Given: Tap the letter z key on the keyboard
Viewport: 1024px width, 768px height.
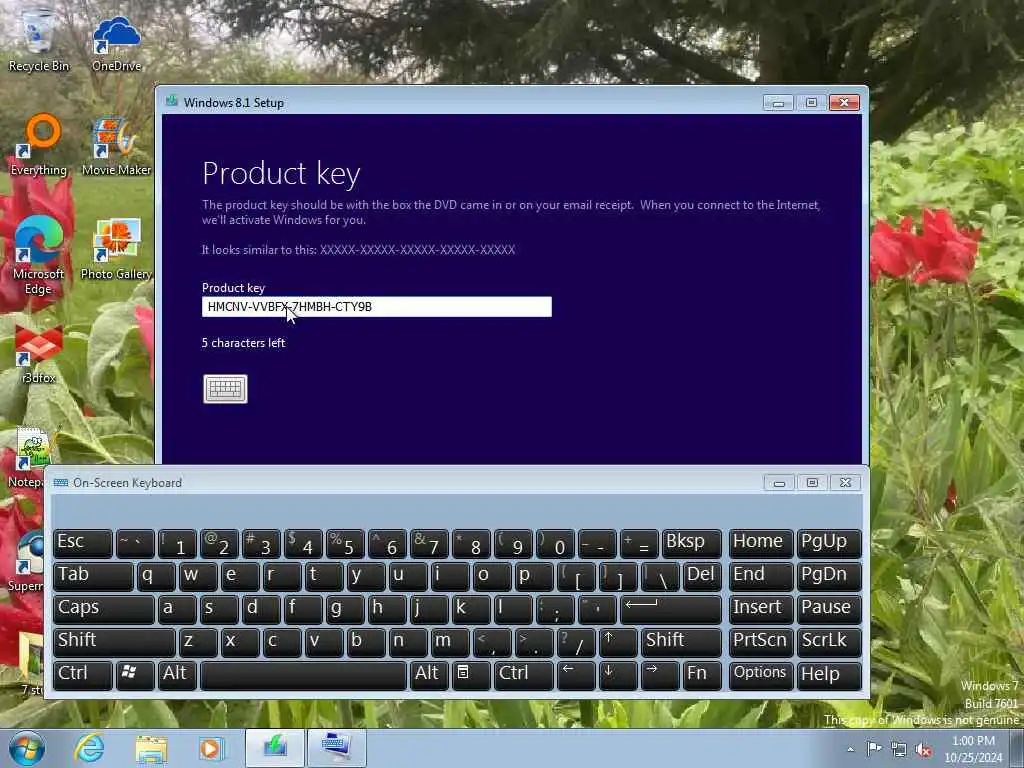Looking at the screenshot, I should coord(198,641).
